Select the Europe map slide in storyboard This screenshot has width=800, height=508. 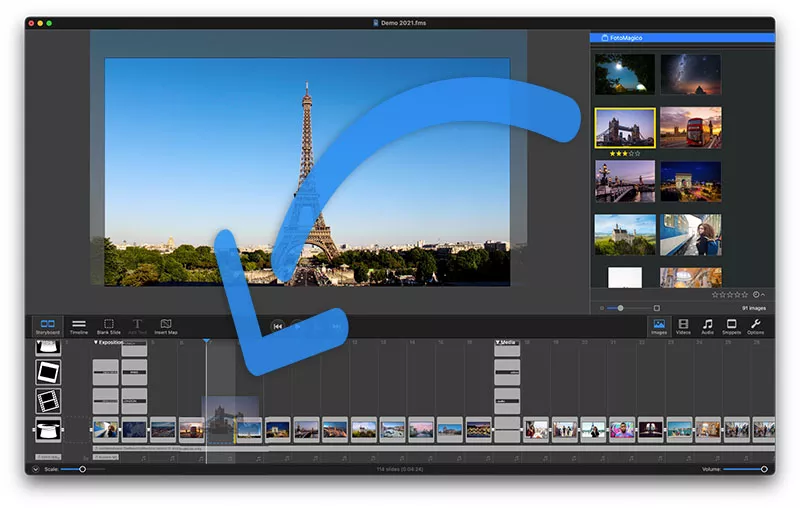click(134, 429)
